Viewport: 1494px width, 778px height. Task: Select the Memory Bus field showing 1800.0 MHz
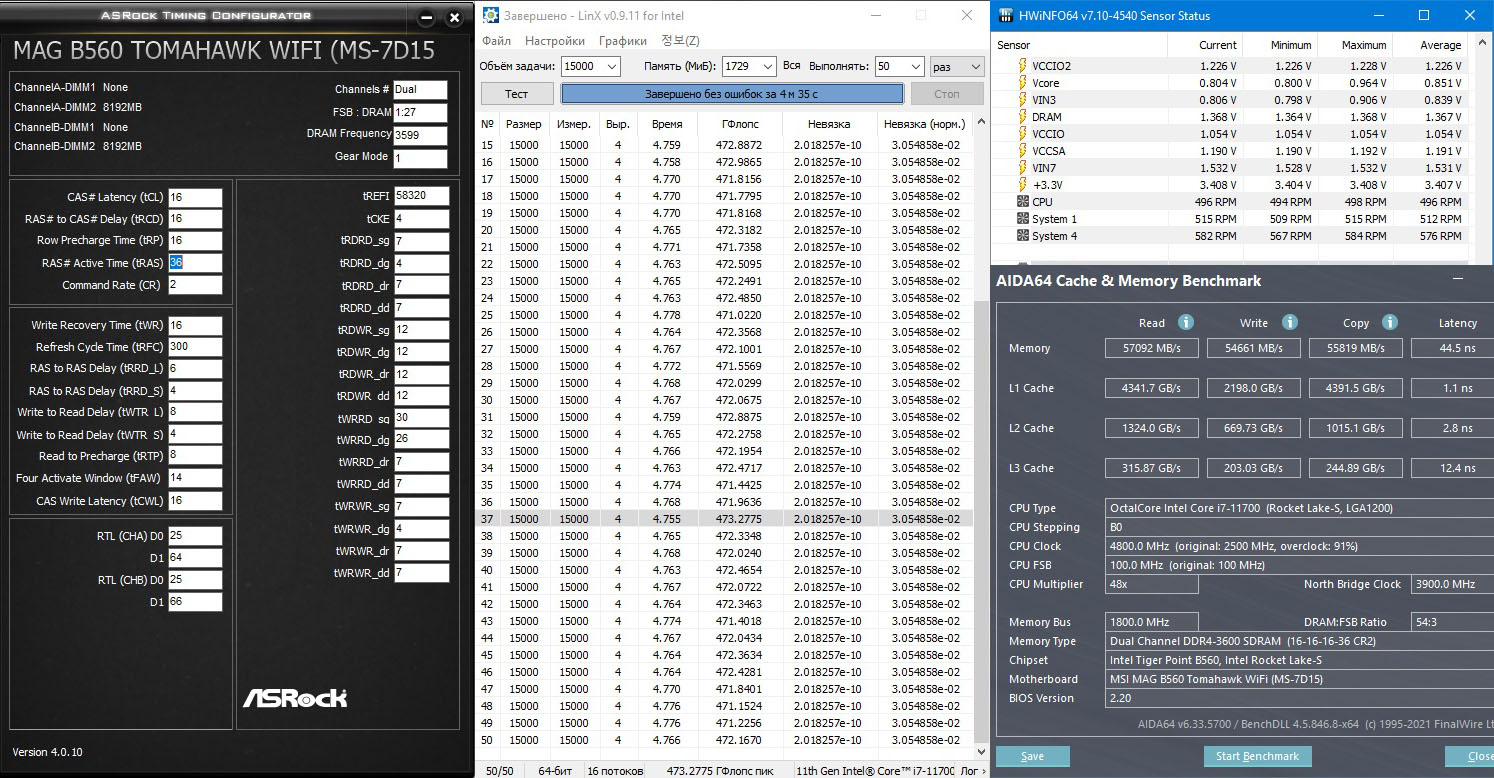[x=1152, y=622]
